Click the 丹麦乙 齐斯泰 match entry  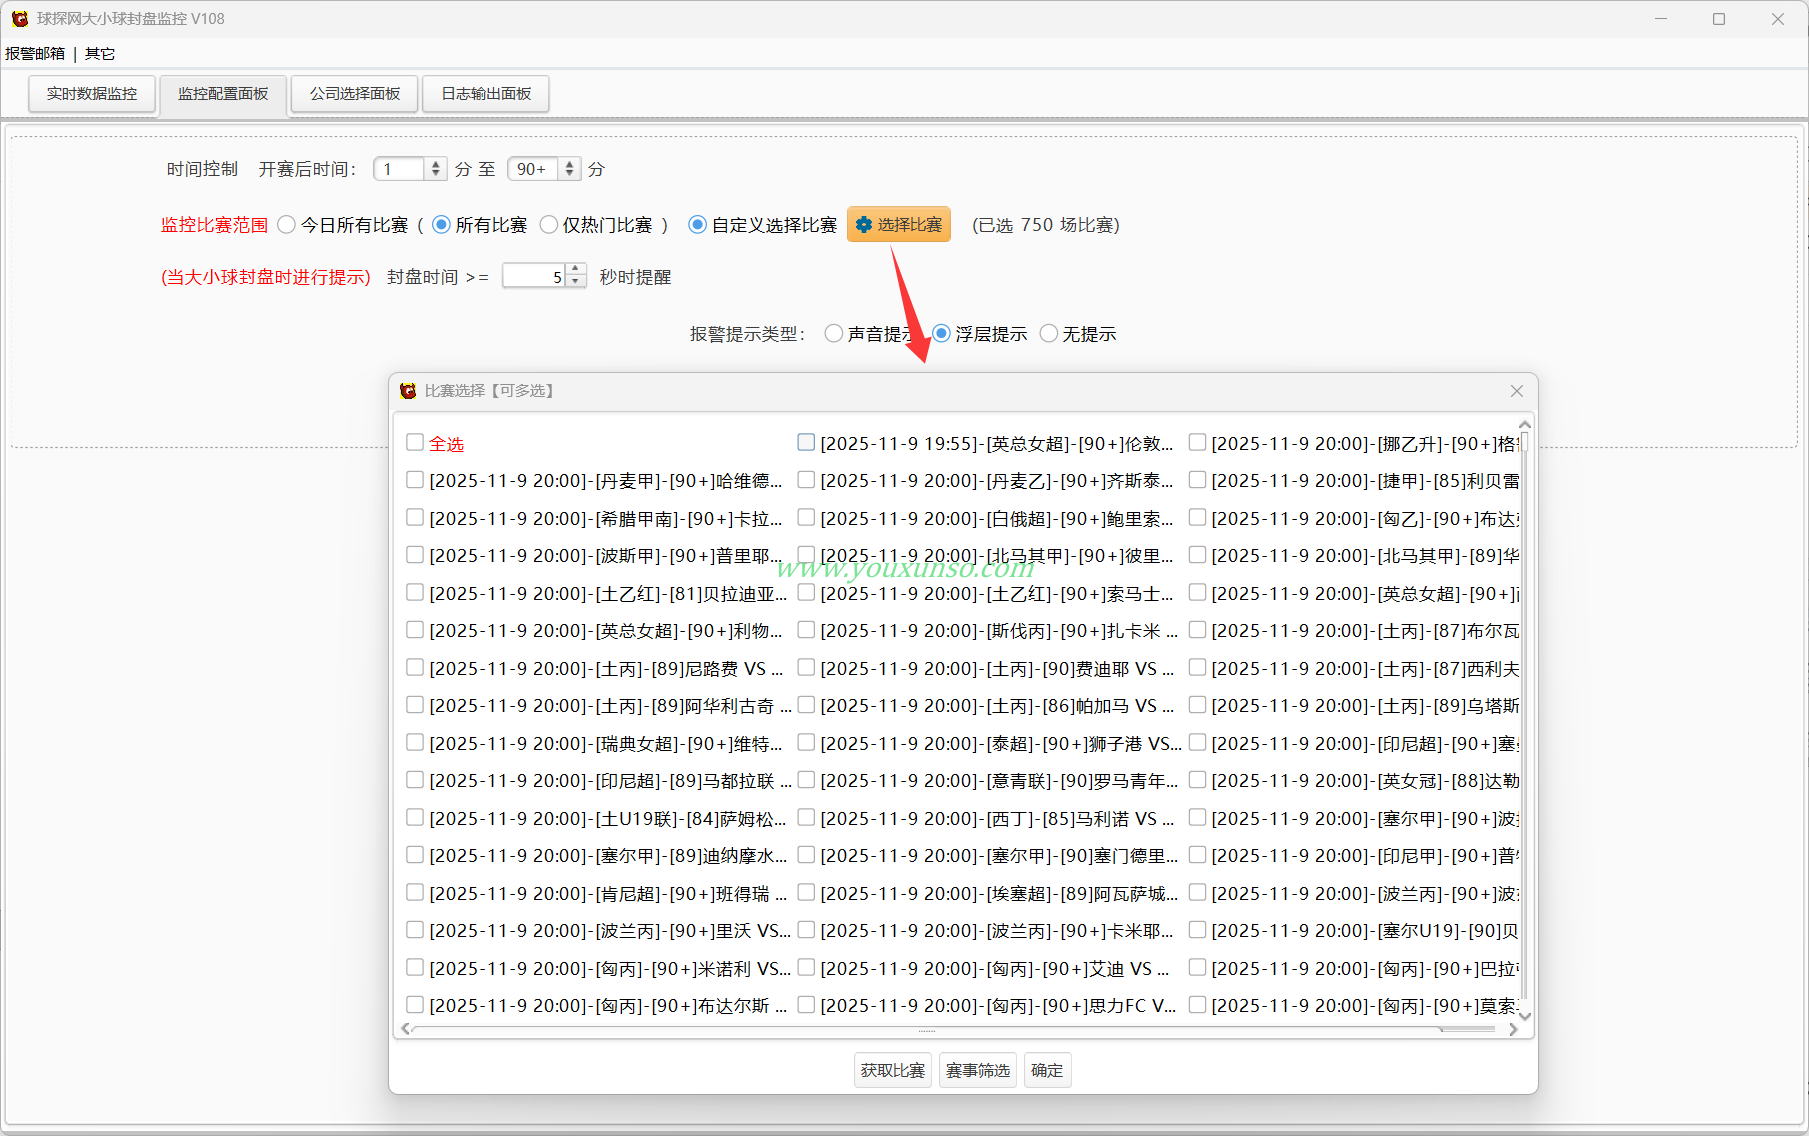997,481
